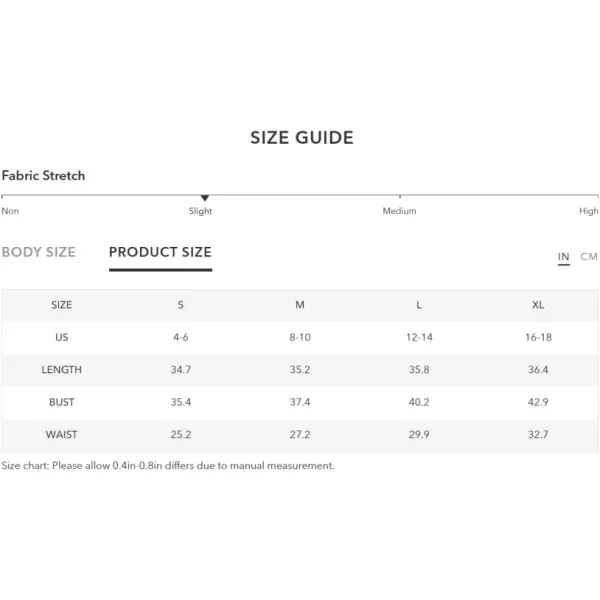600x600 pixels.
Task: Click the Medium stretch label
Action: pos(399,211)
